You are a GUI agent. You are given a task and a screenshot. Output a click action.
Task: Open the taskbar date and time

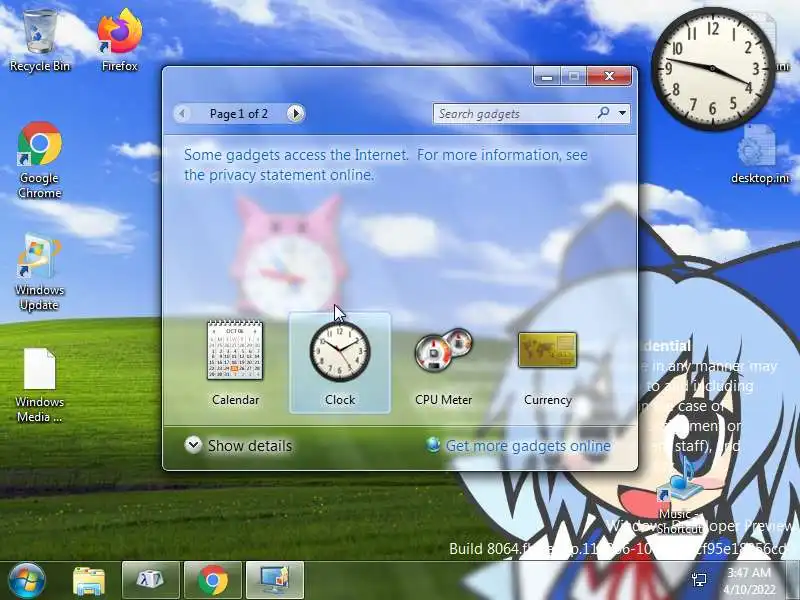click(x=749, y=581)
